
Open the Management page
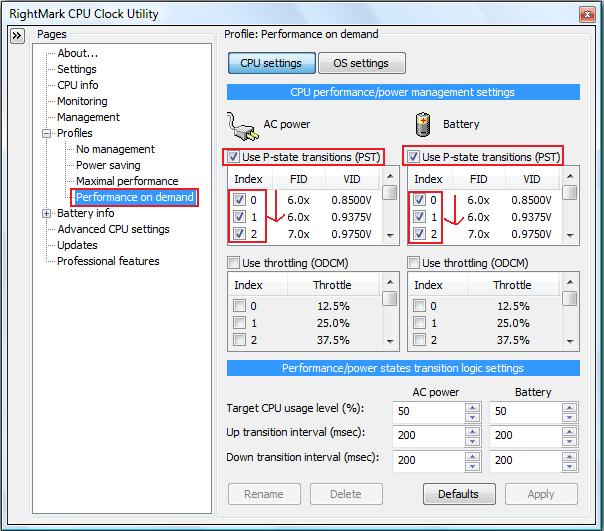[x=89, y=117]
